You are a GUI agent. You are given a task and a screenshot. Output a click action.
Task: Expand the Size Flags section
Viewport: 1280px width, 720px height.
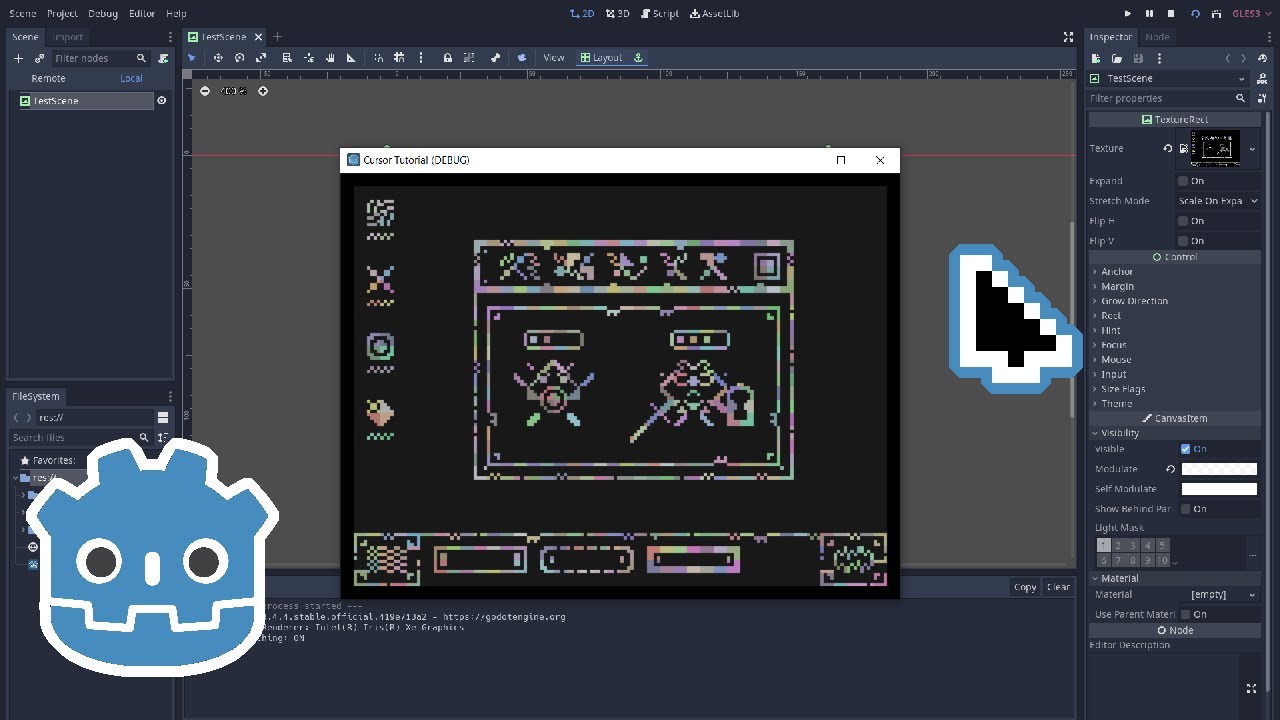coord(1123,389)
